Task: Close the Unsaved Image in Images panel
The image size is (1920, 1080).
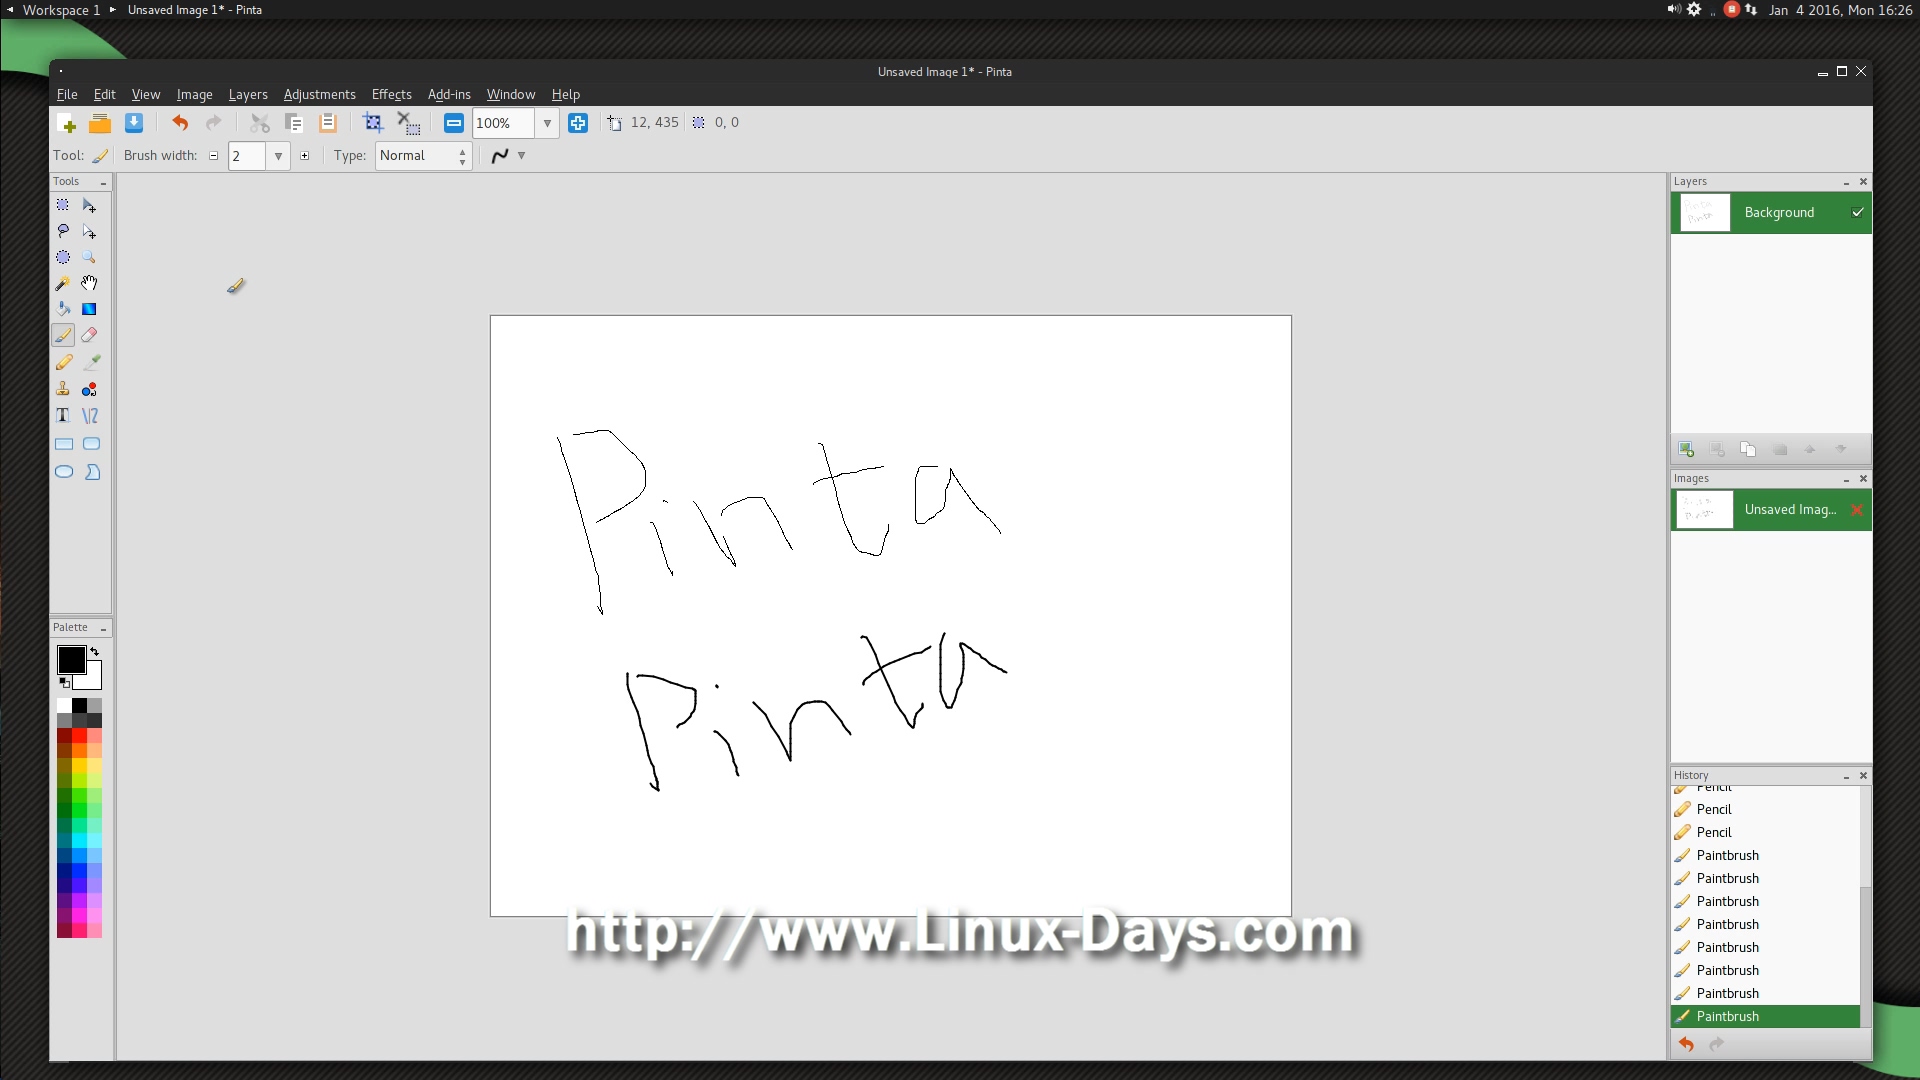Action: (x=1857, y=509)
